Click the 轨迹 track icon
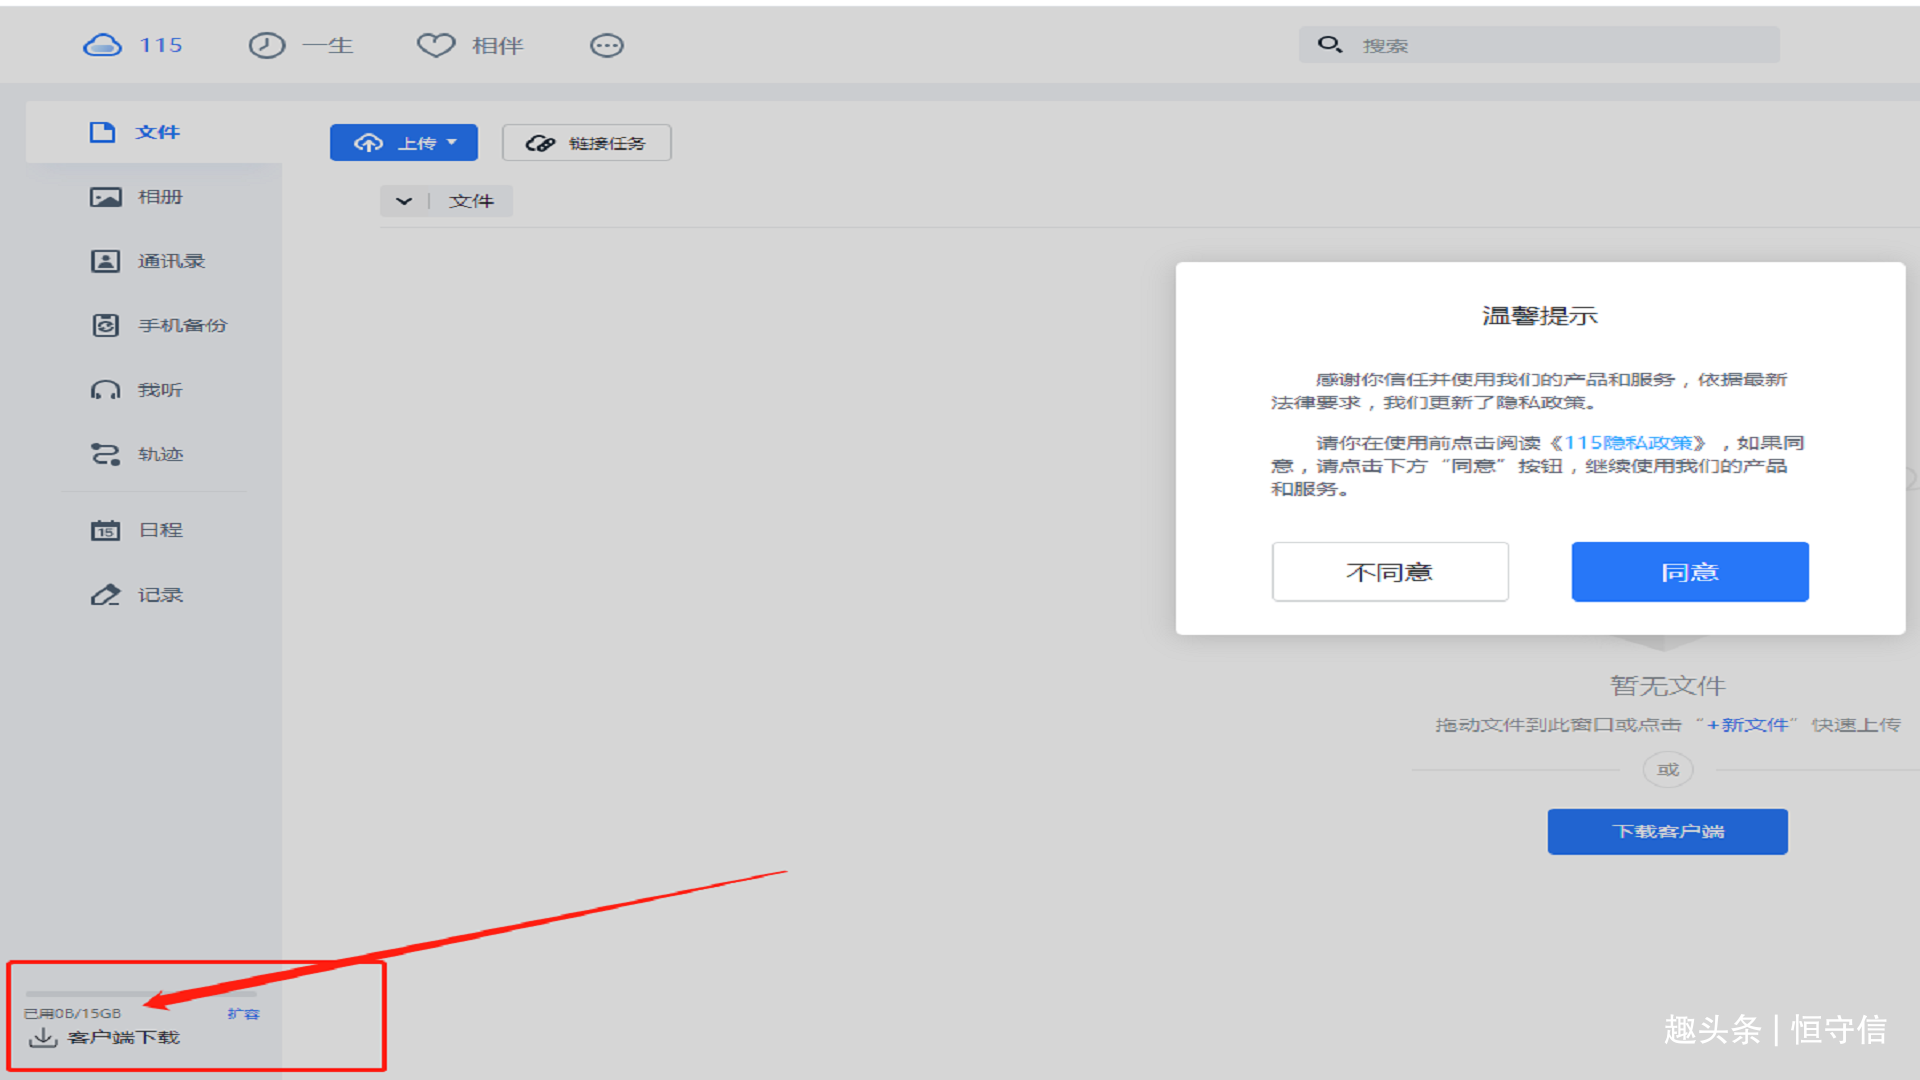This screenshot has width=1920, height=1080. [x=105, y=454]
